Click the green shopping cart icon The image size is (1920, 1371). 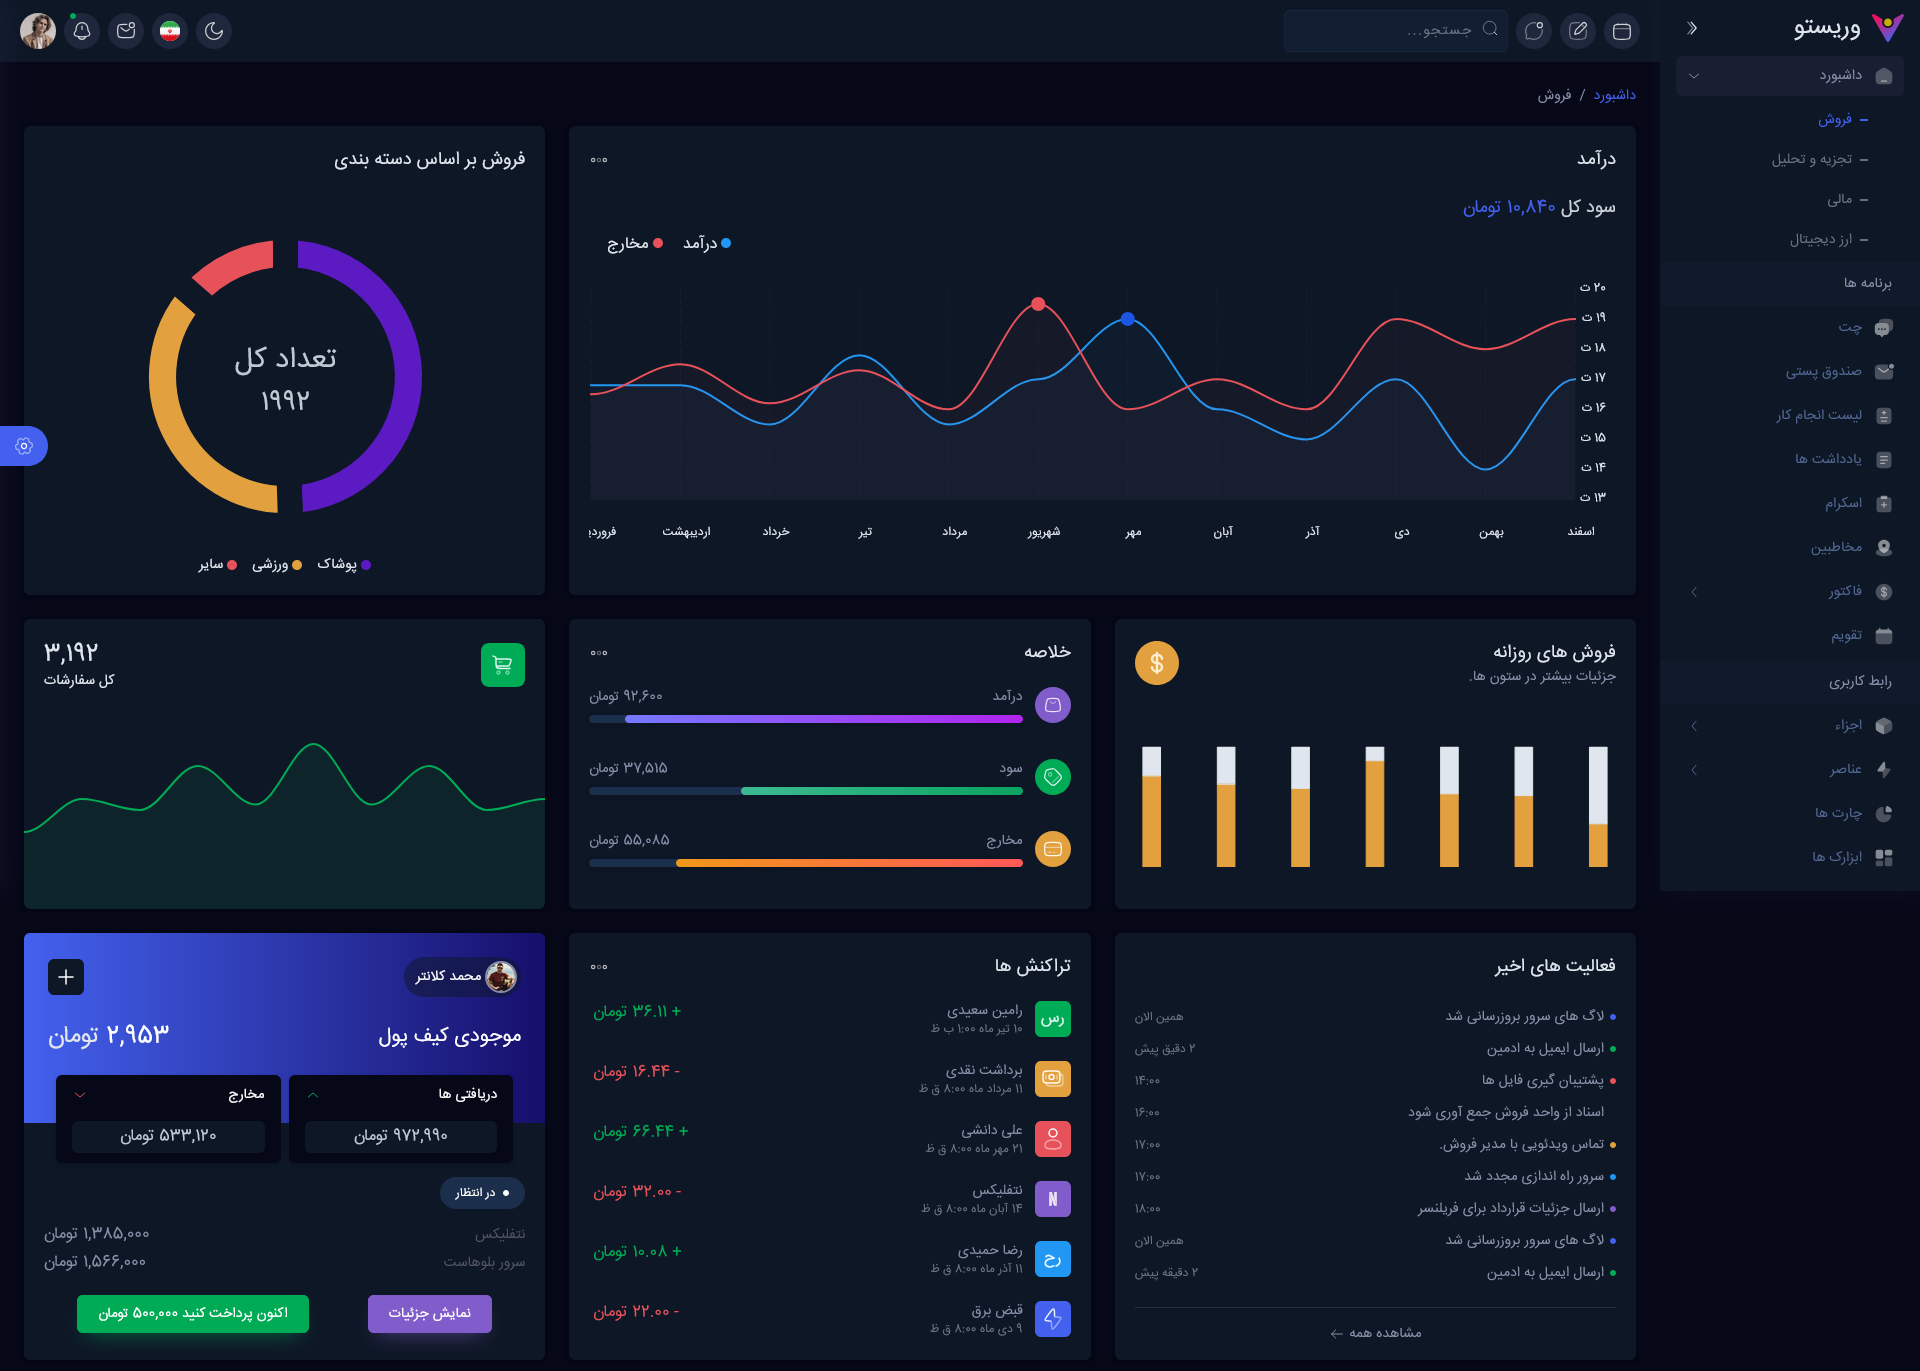click(x=503, y=665)
